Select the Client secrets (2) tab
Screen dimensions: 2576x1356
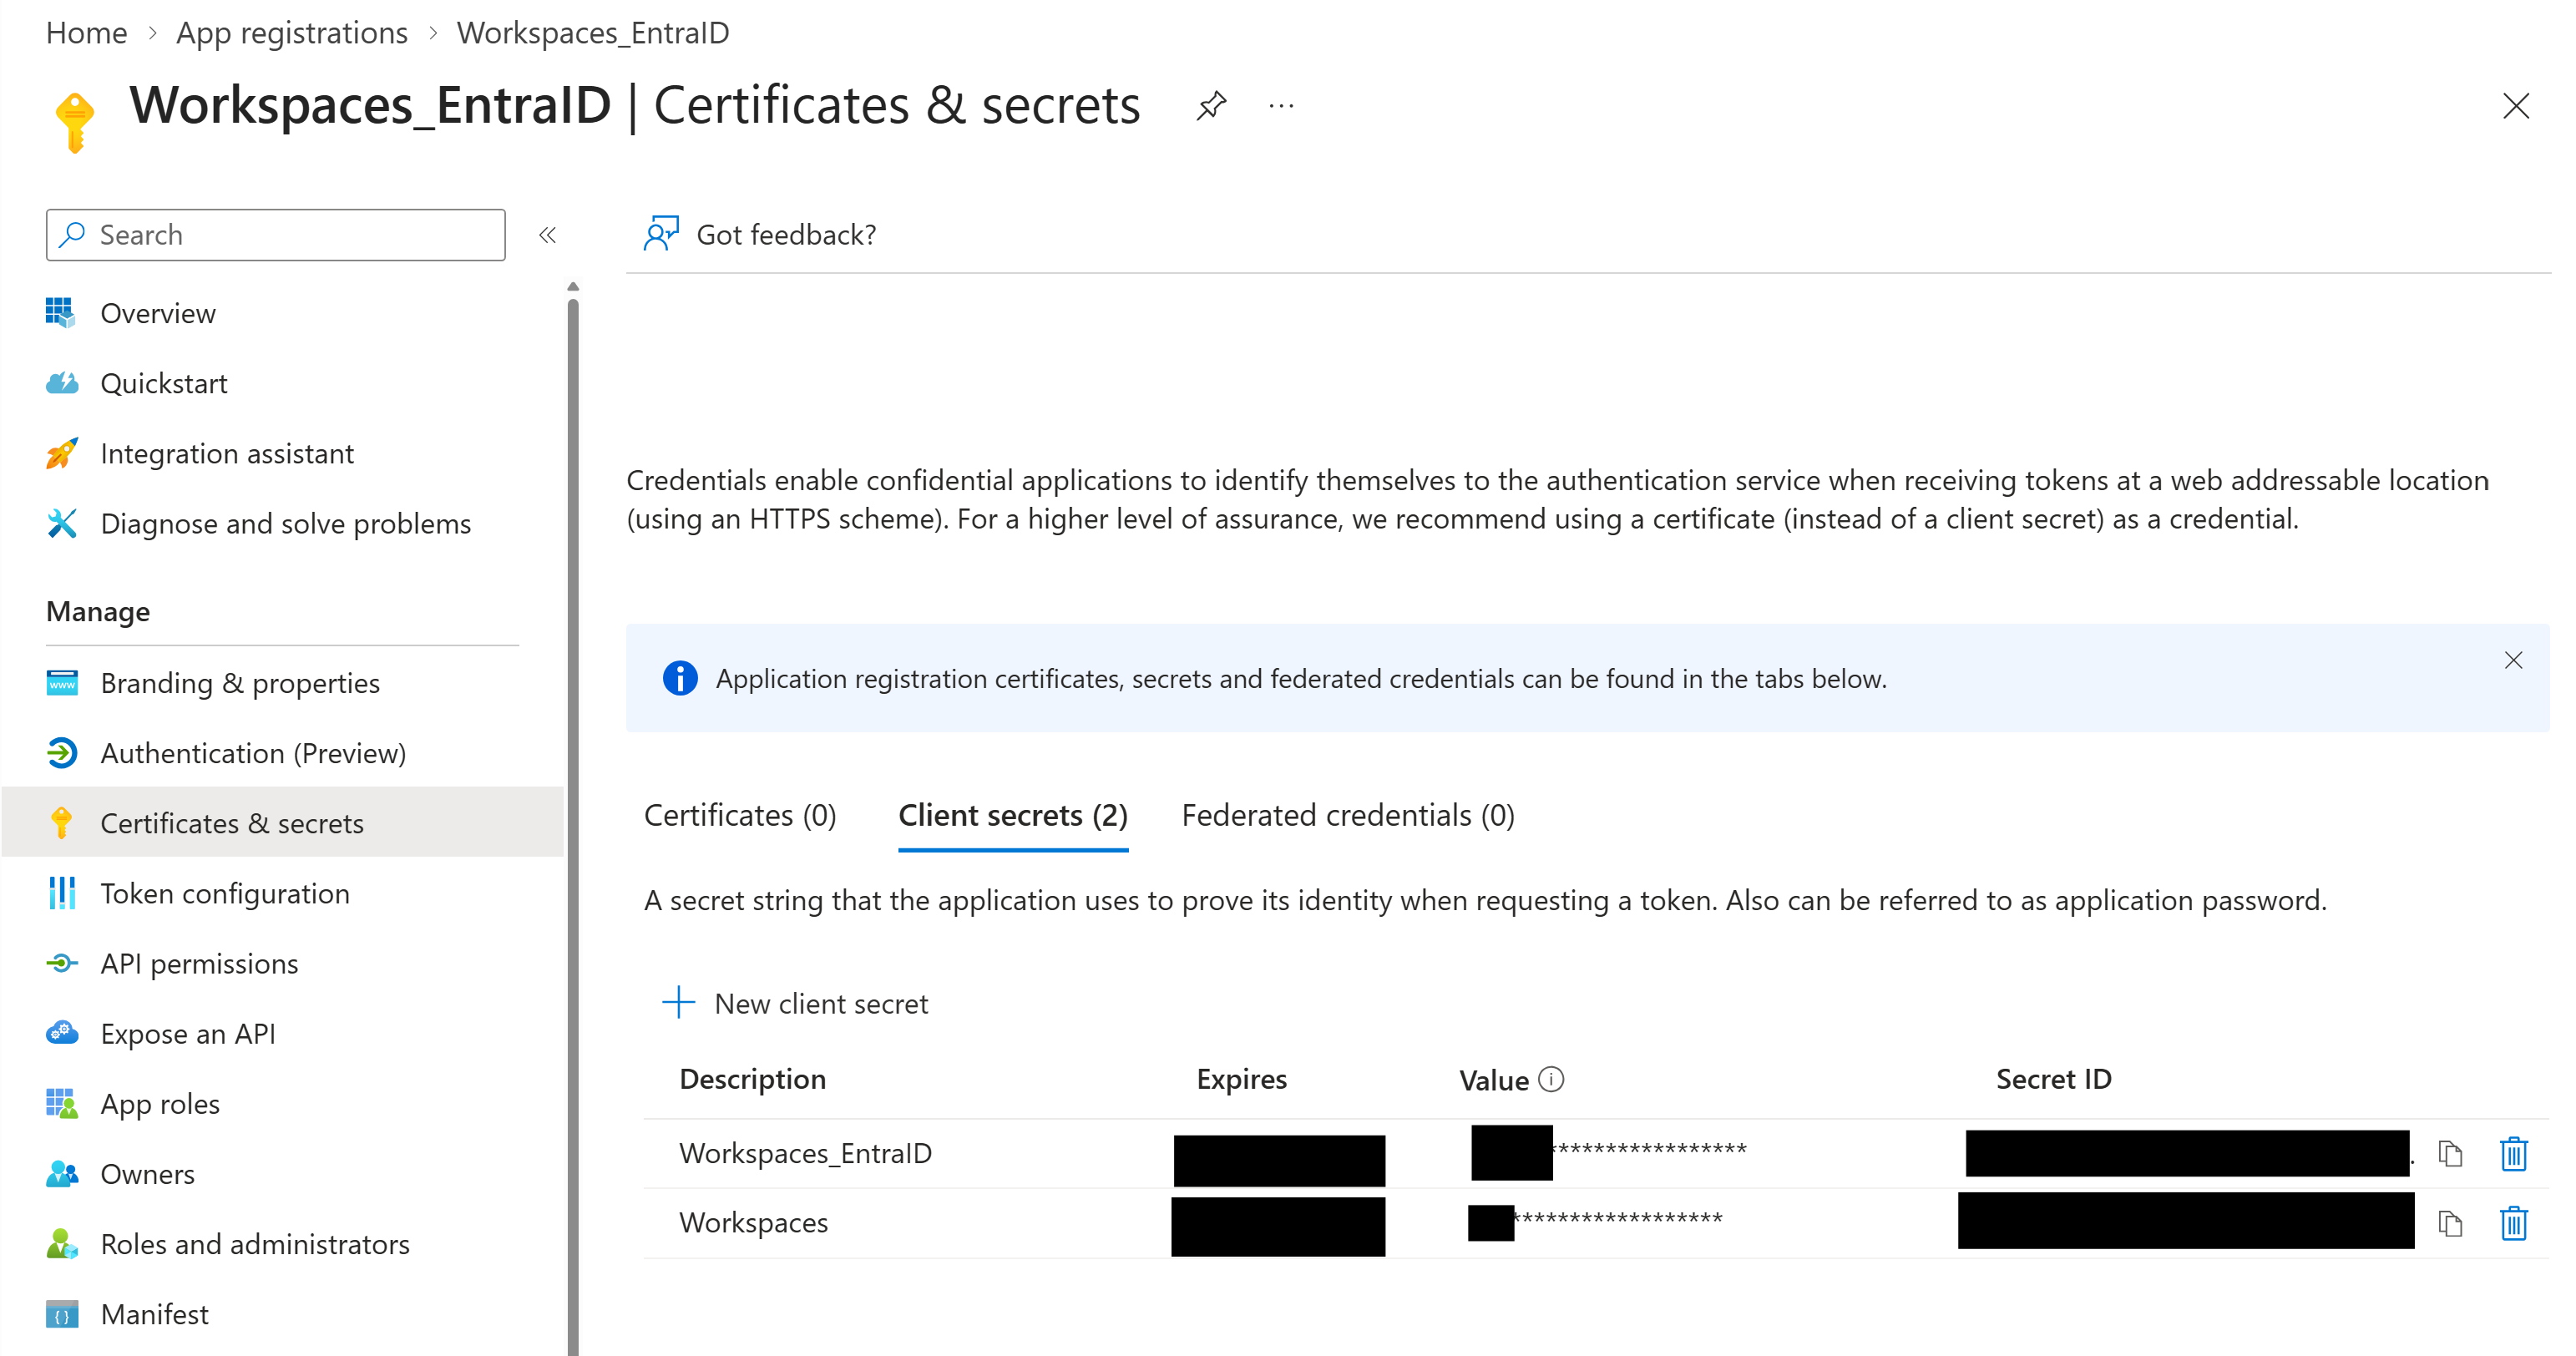1013,815
